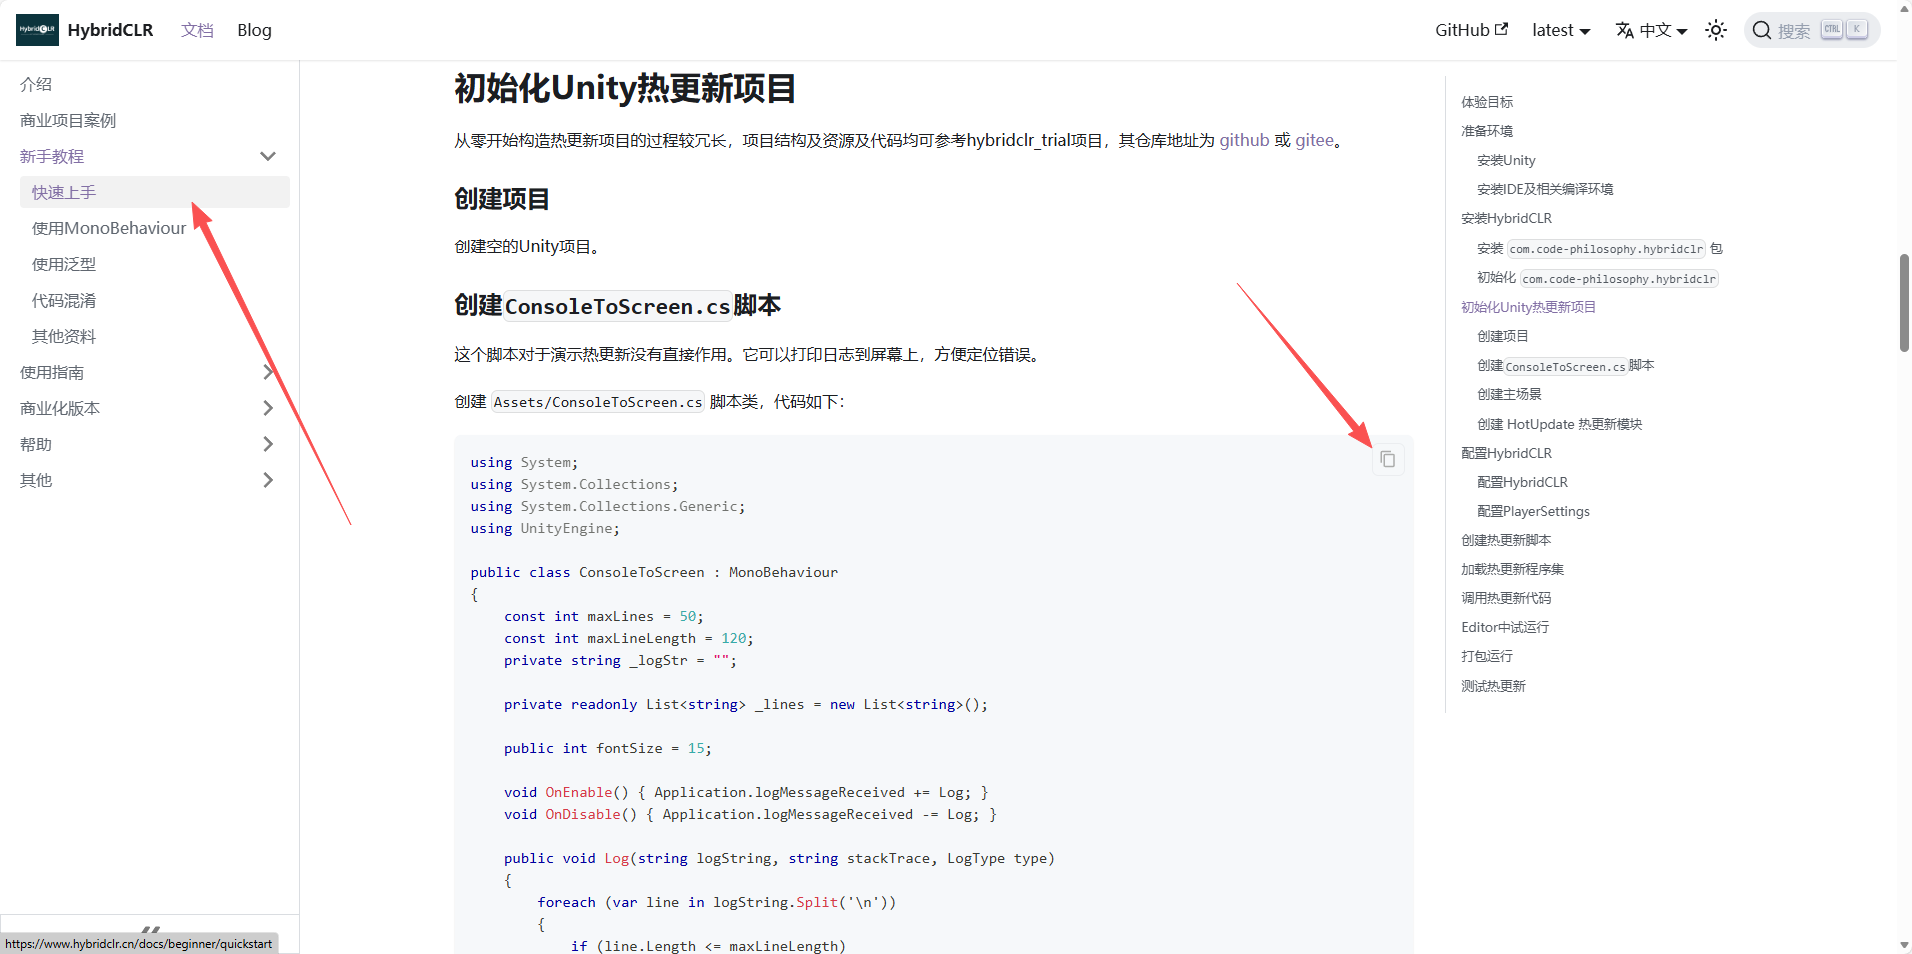This screenshot has width=1912, height=954.
Task: Jump to 加载热更新程序集 in contents
Action: point(1512,569)
